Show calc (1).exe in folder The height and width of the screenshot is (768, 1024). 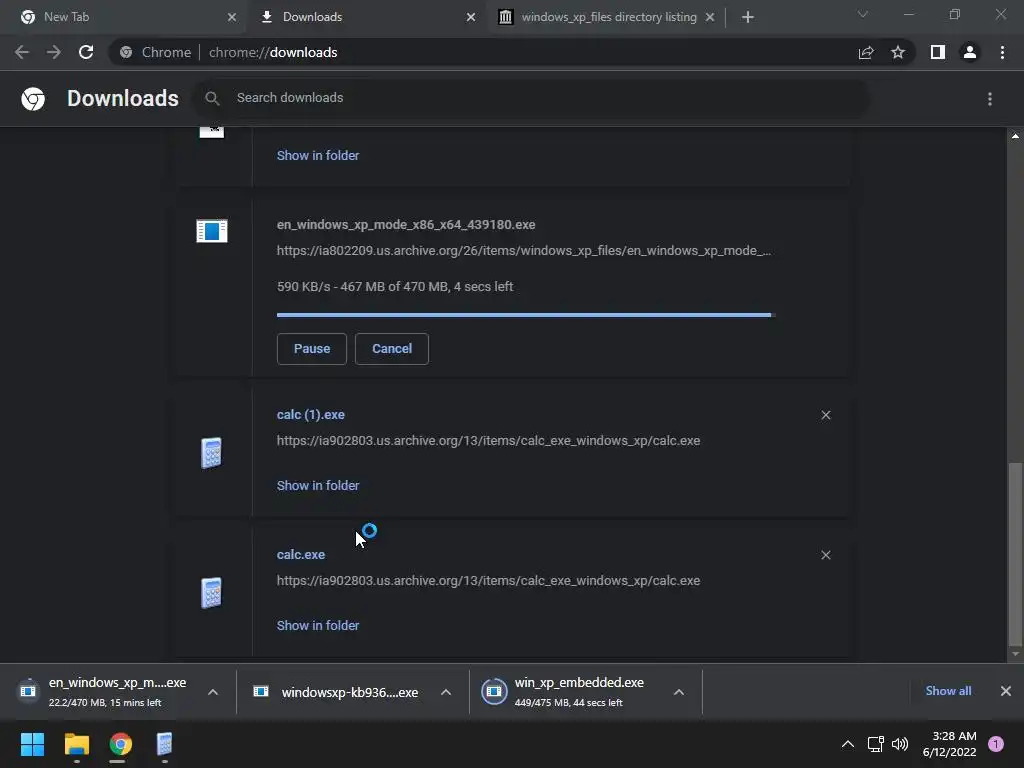(x=318, y=486)
